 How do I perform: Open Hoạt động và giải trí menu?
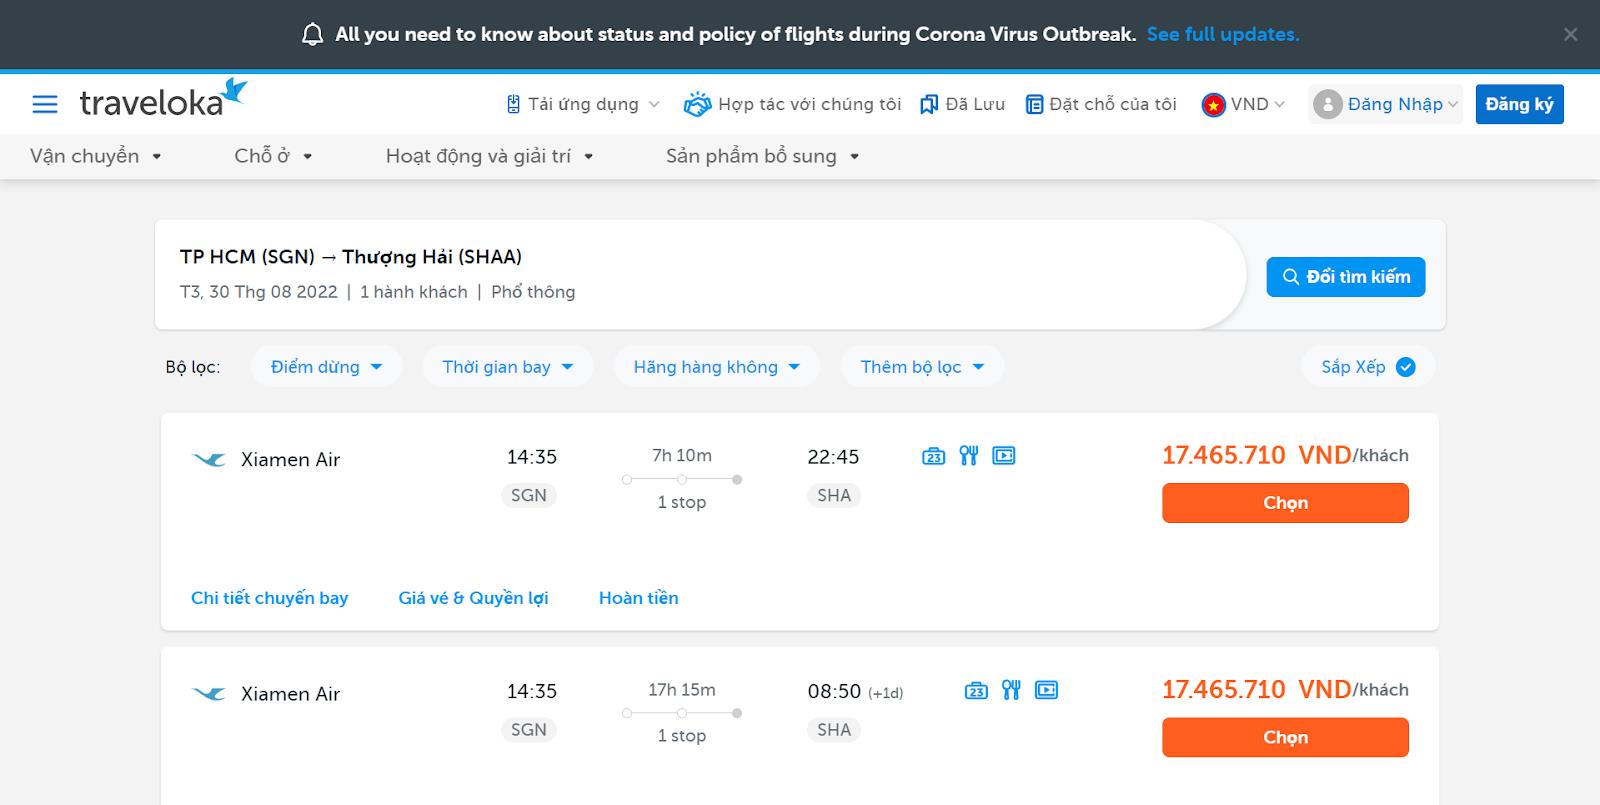[x=489, y=156]
